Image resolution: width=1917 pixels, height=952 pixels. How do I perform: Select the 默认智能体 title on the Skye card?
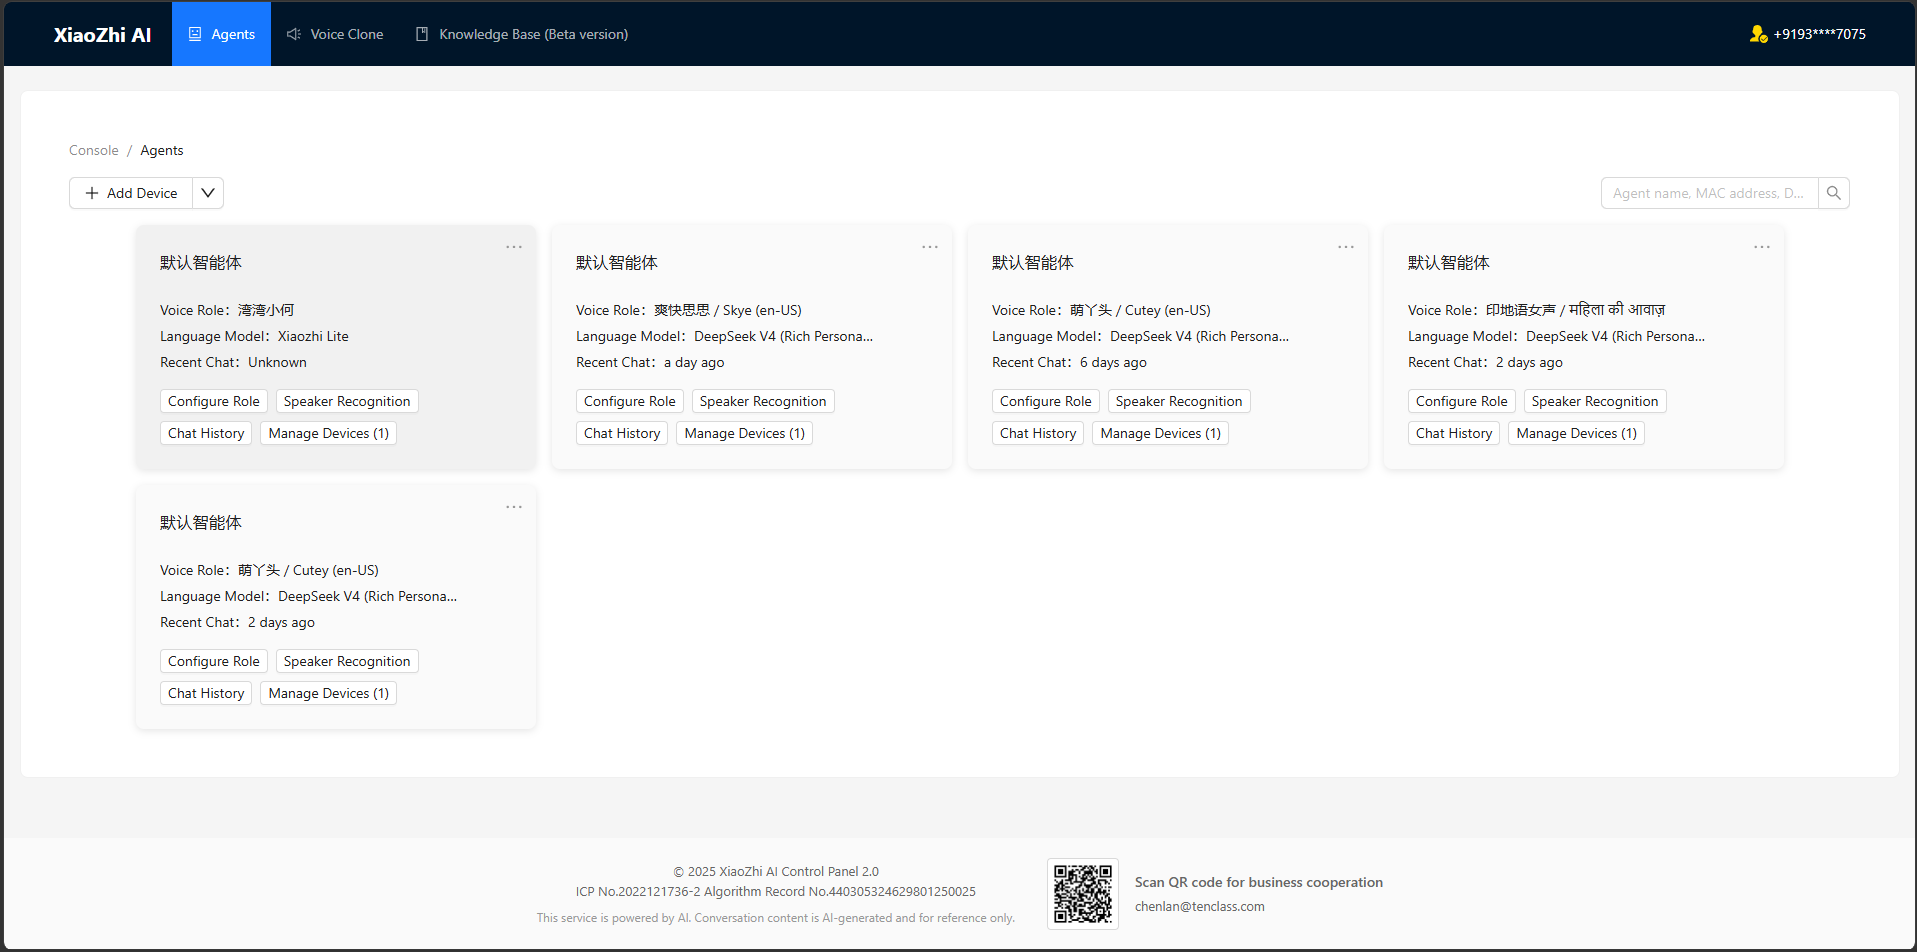pos(617,263)
